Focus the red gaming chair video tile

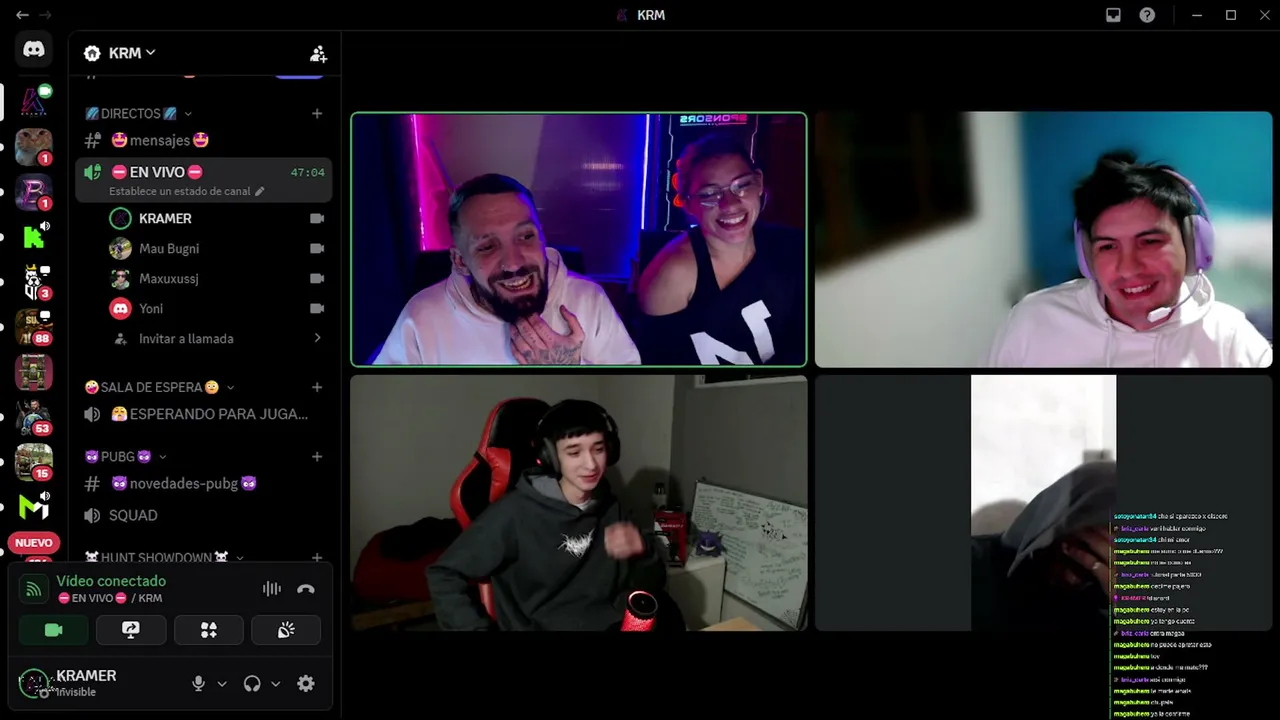[579, 503]
